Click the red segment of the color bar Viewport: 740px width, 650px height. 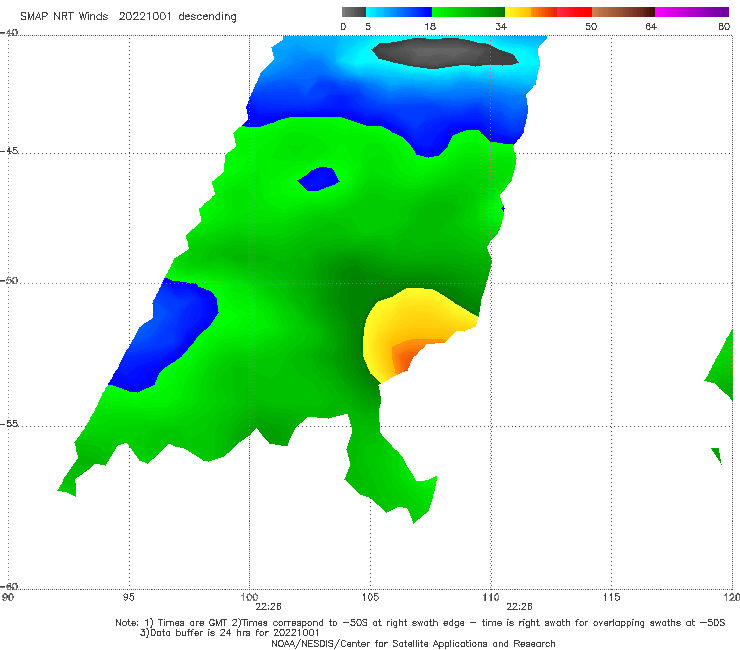point(574,12)
